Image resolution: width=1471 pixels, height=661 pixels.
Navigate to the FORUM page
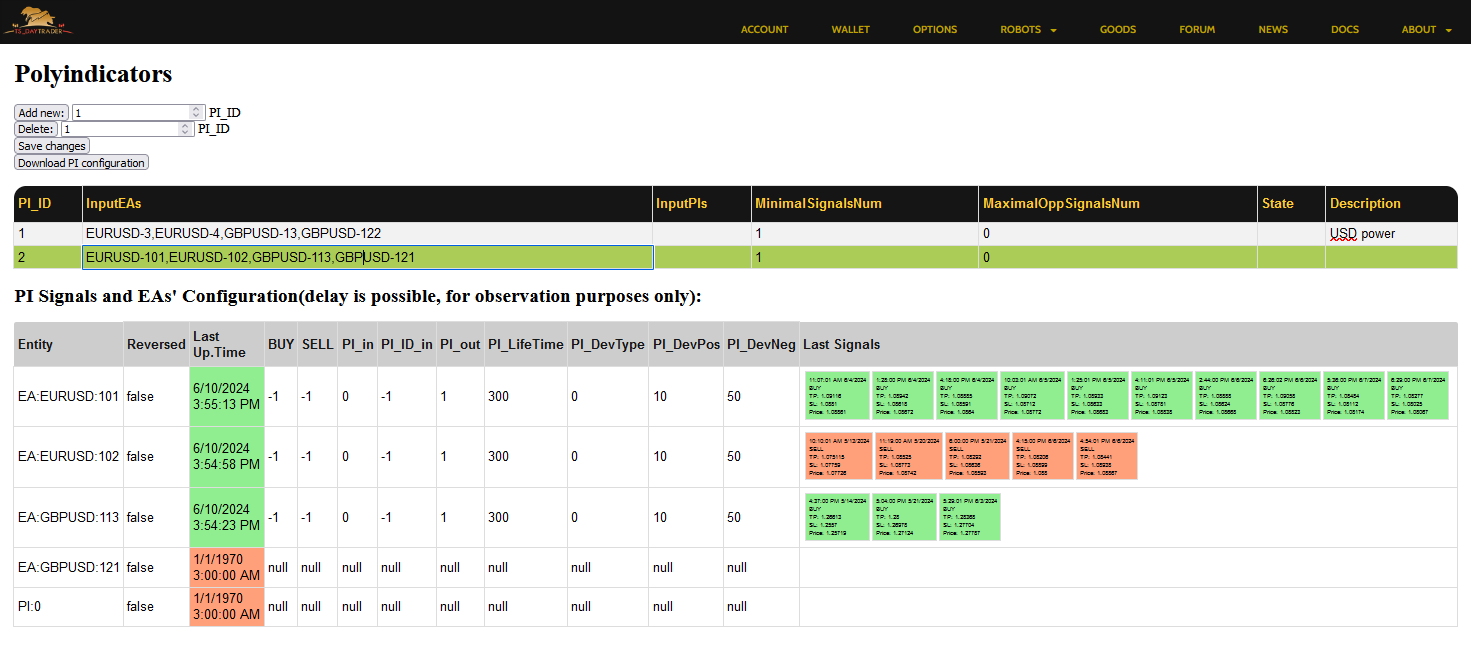pos(1197,30)
